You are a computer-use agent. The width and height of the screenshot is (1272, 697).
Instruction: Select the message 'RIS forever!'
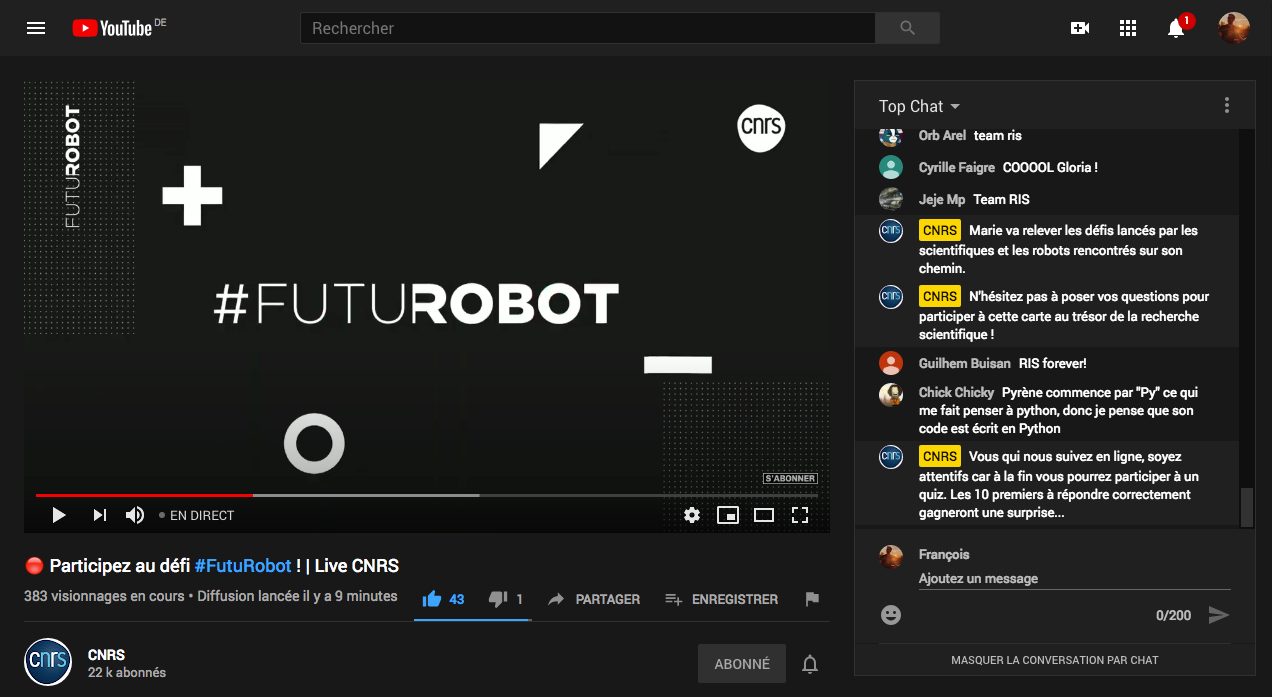1052,364
